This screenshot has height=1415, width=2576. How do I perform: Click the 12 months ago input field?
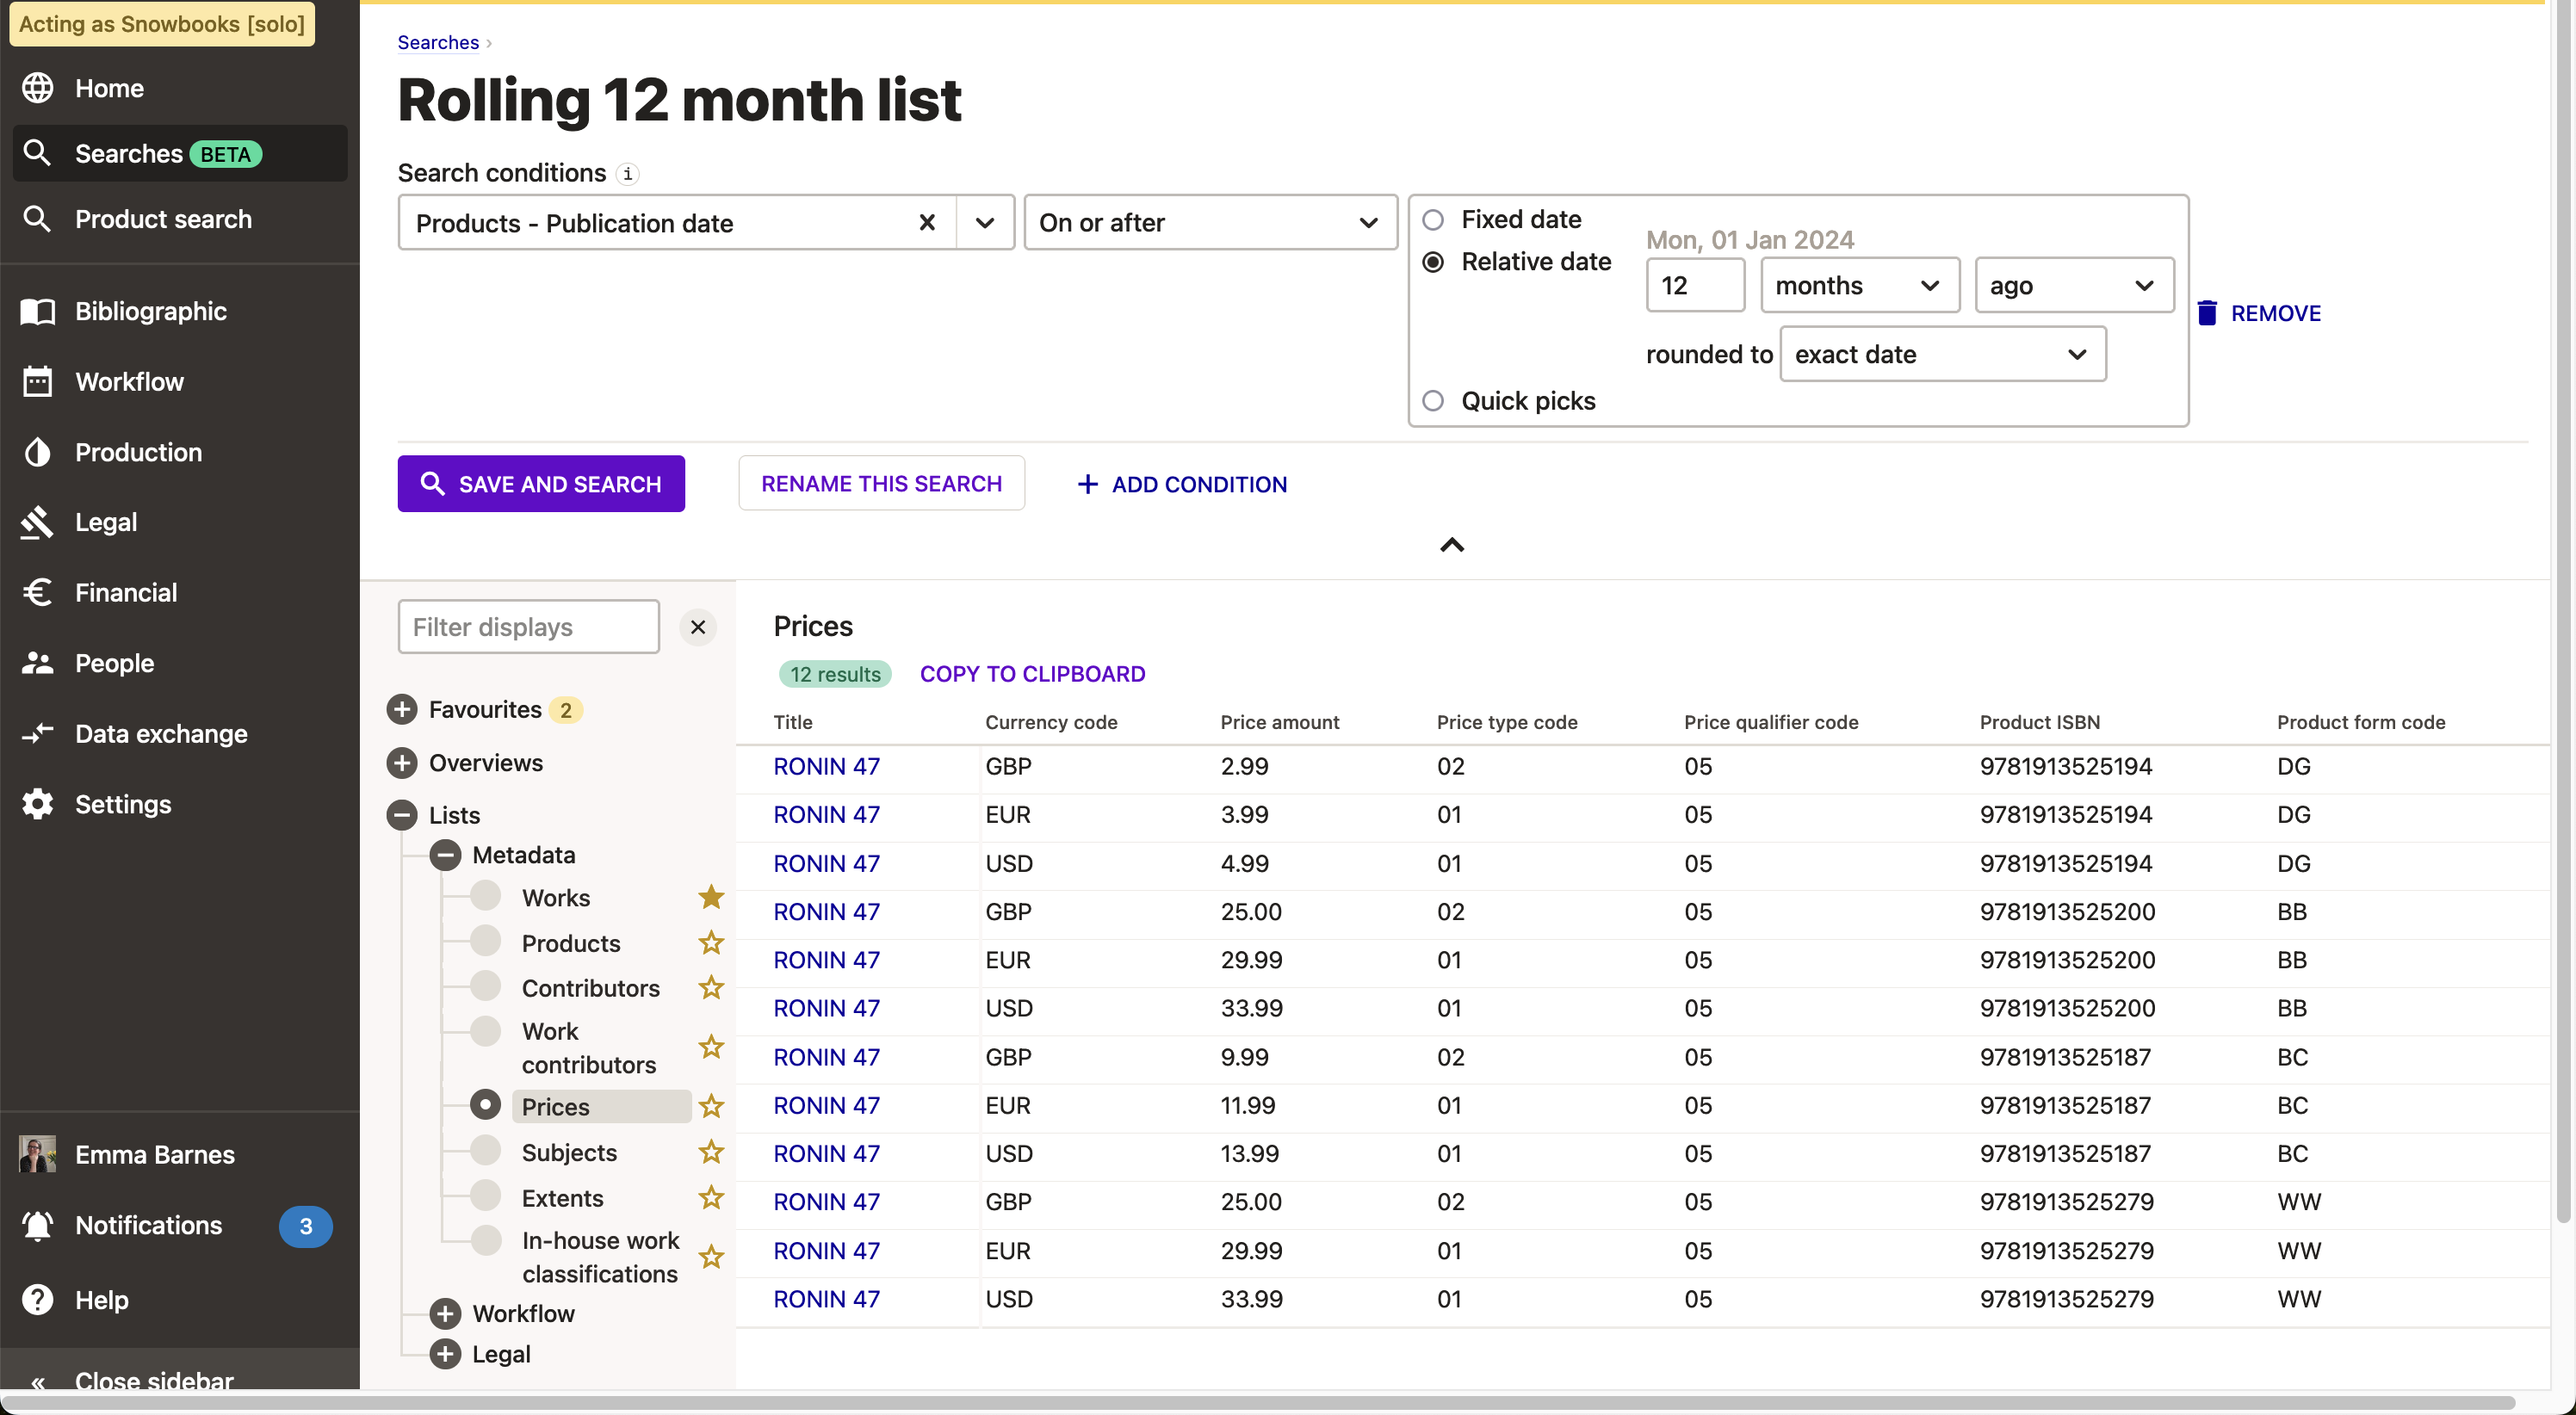click(x=1693, y=282)
